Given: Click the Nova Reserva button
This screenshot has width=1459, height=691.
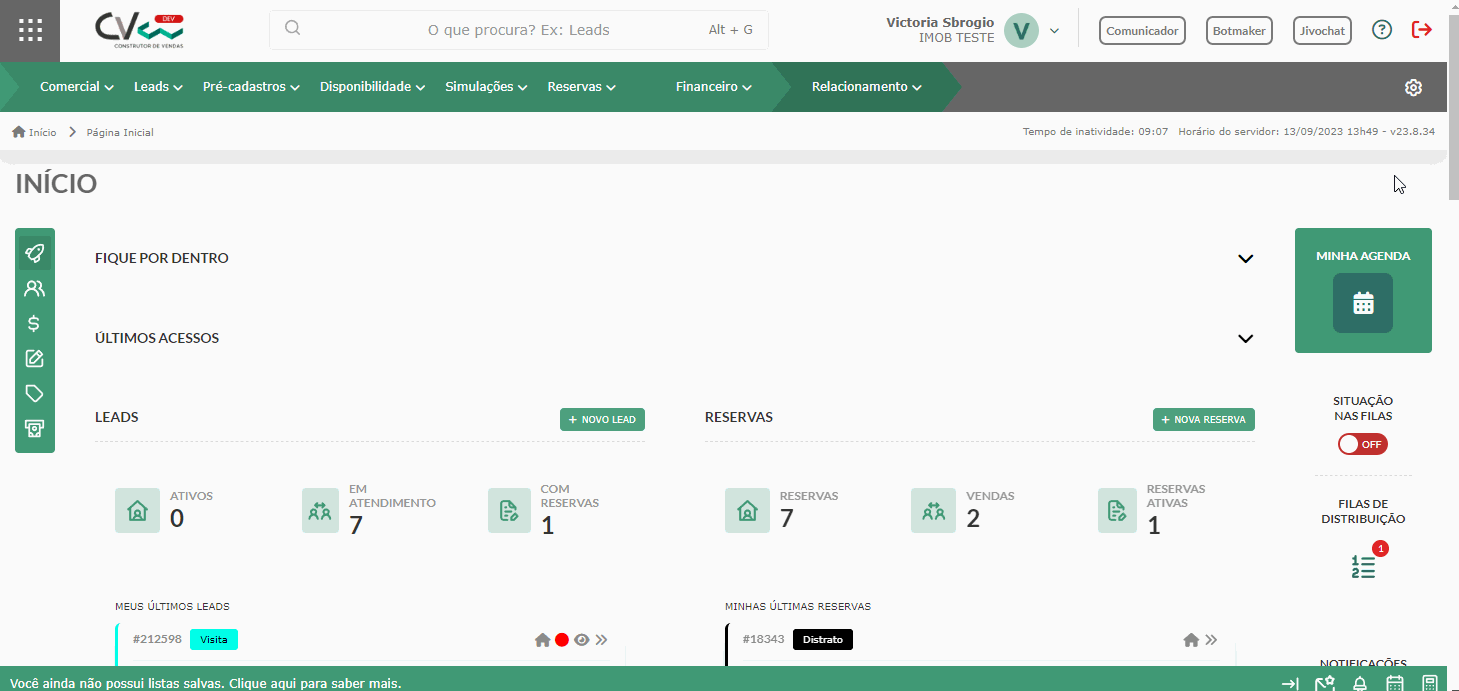Looking at the screenshot, I should (x=1204, y=419).
